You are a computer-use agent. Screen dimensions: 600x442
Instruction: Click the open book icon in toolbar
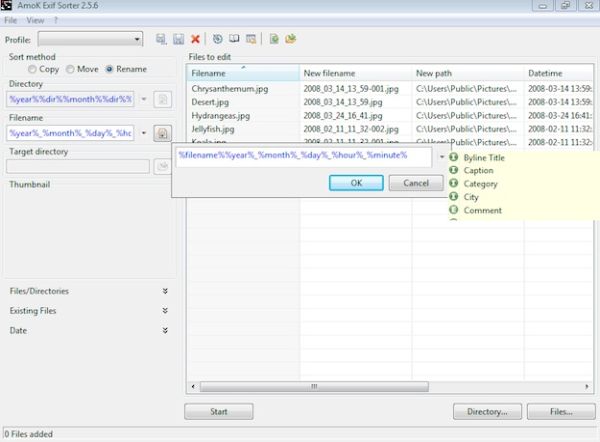[x=232, y=39]
